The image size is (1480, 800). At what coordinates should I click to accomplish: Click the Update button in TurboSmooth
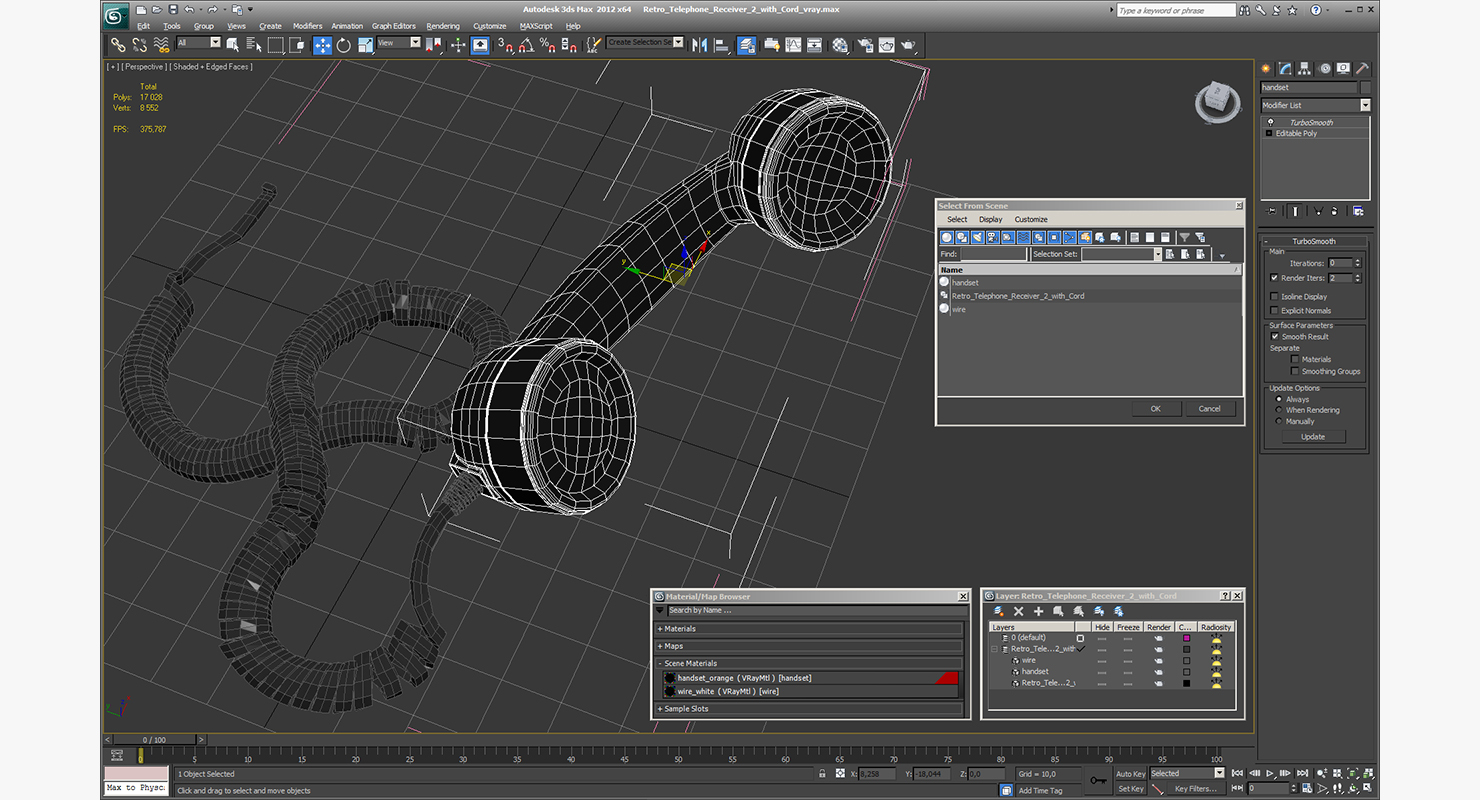1313,436
